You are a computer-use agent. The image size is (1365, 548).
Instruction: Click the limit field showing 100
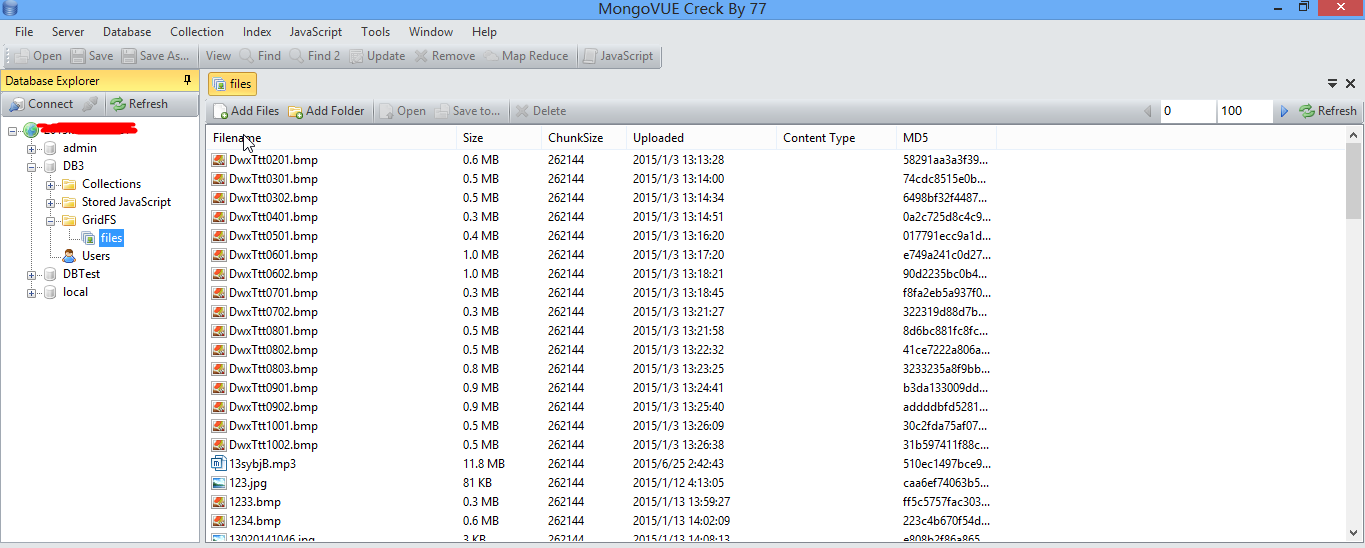[1245, 111]
